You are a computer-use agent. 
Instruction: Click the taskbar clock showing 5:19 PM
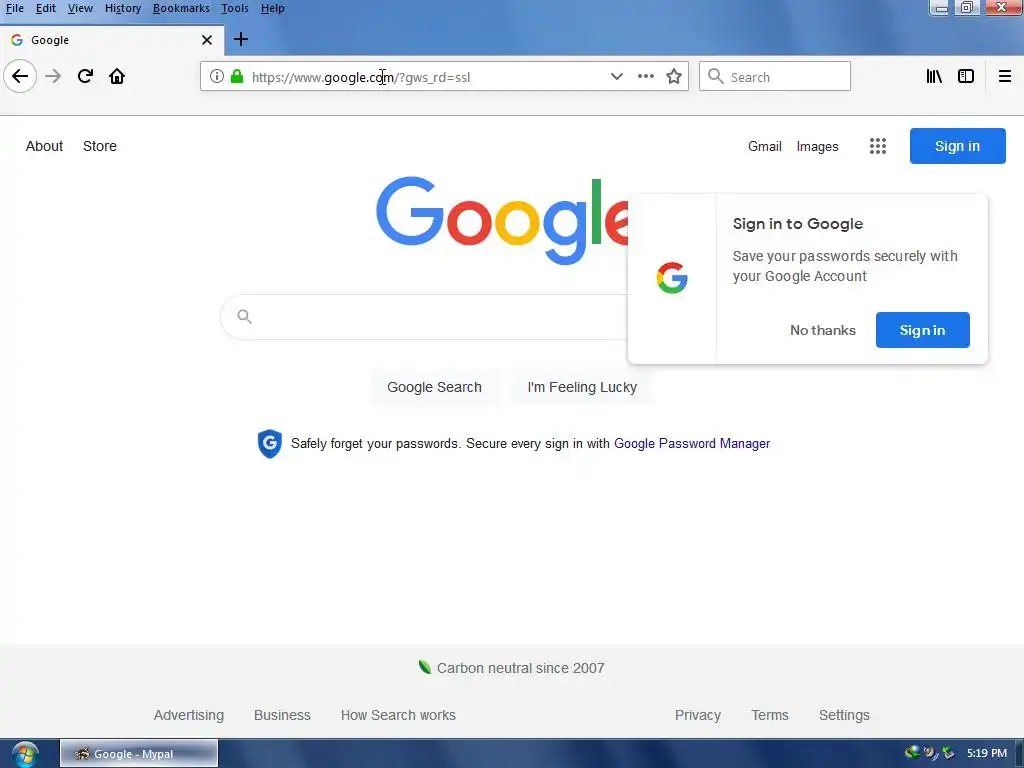point(987,753)
